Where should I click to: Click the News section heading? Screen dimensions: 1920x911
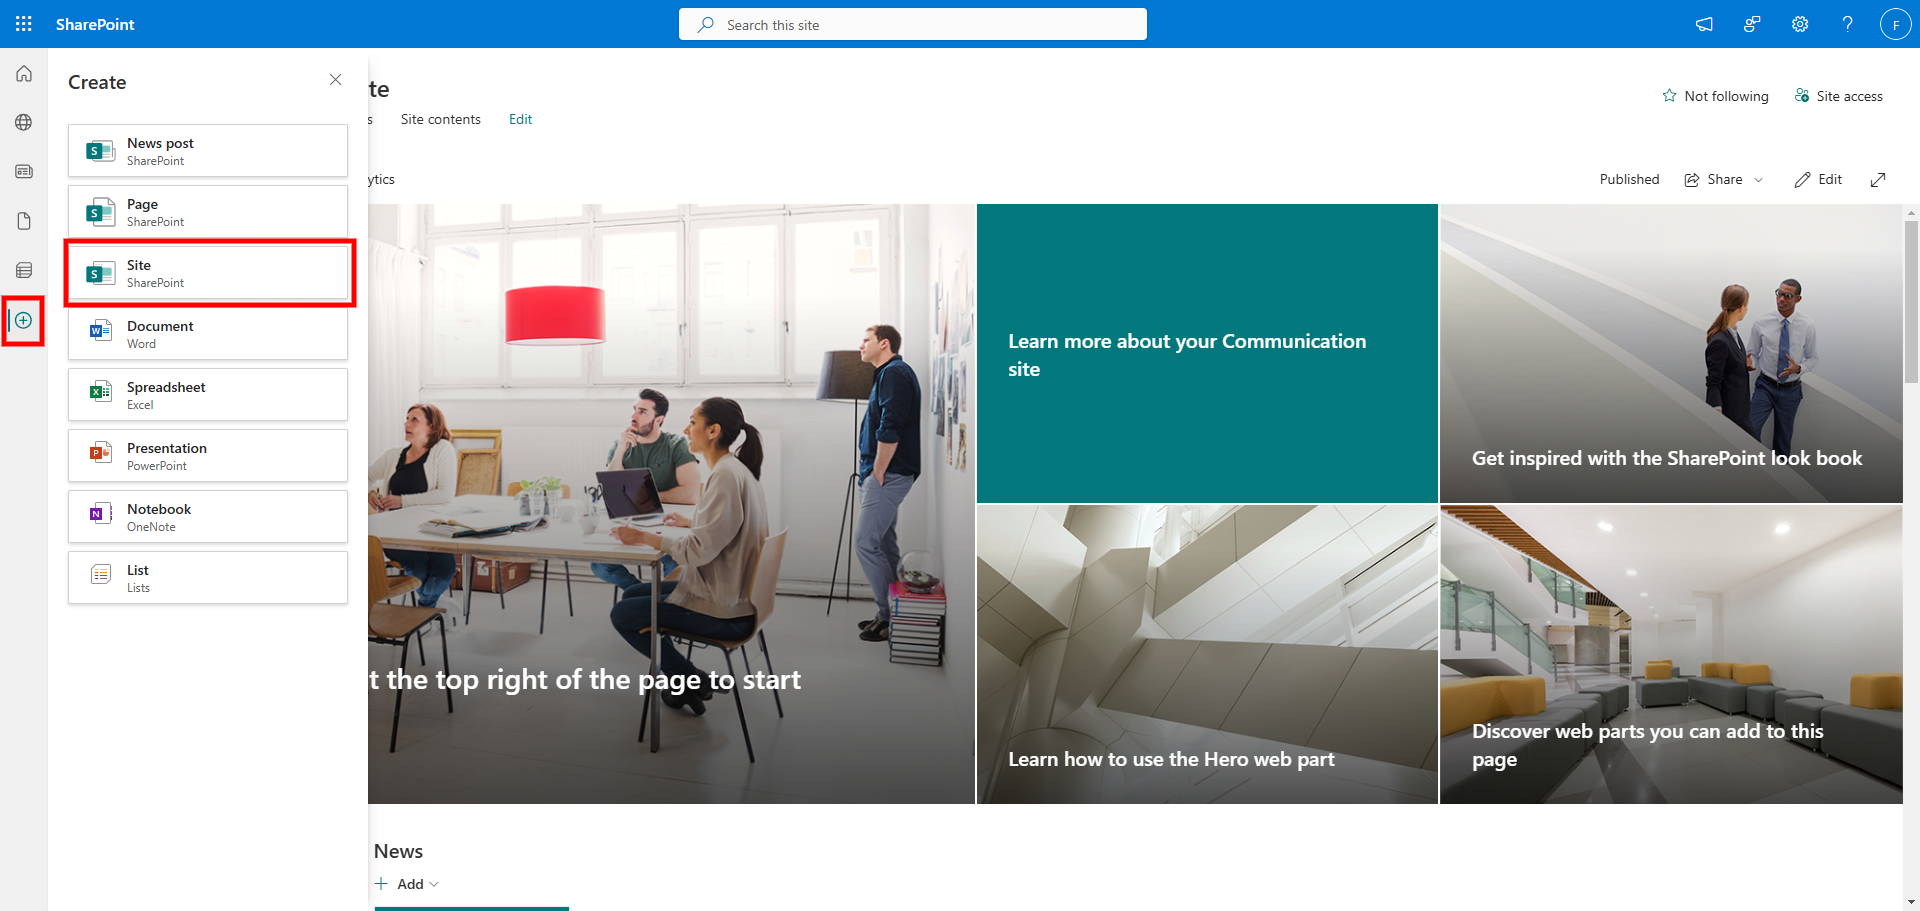[x=398, y=851]
